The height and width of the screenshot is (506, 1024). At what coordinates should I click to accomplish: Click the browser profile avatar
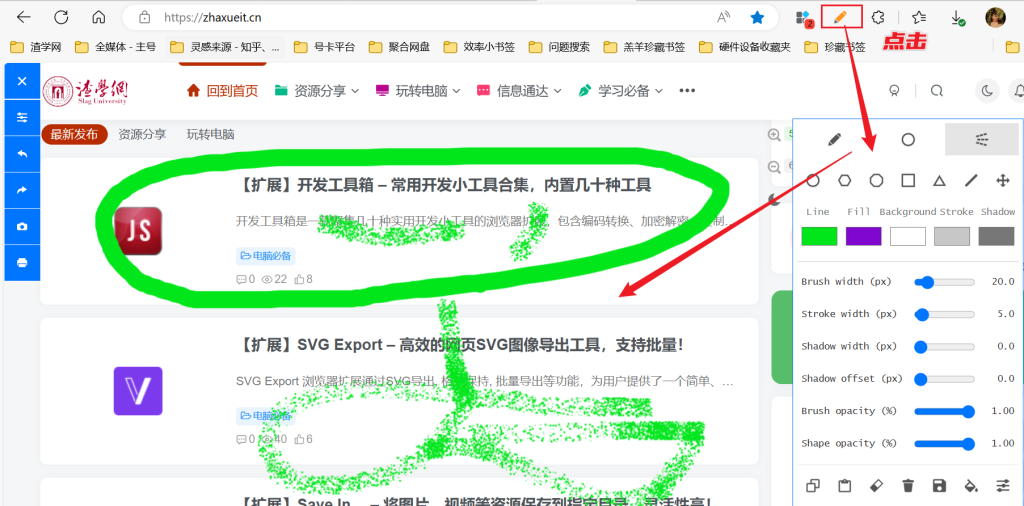click(995, 18)
